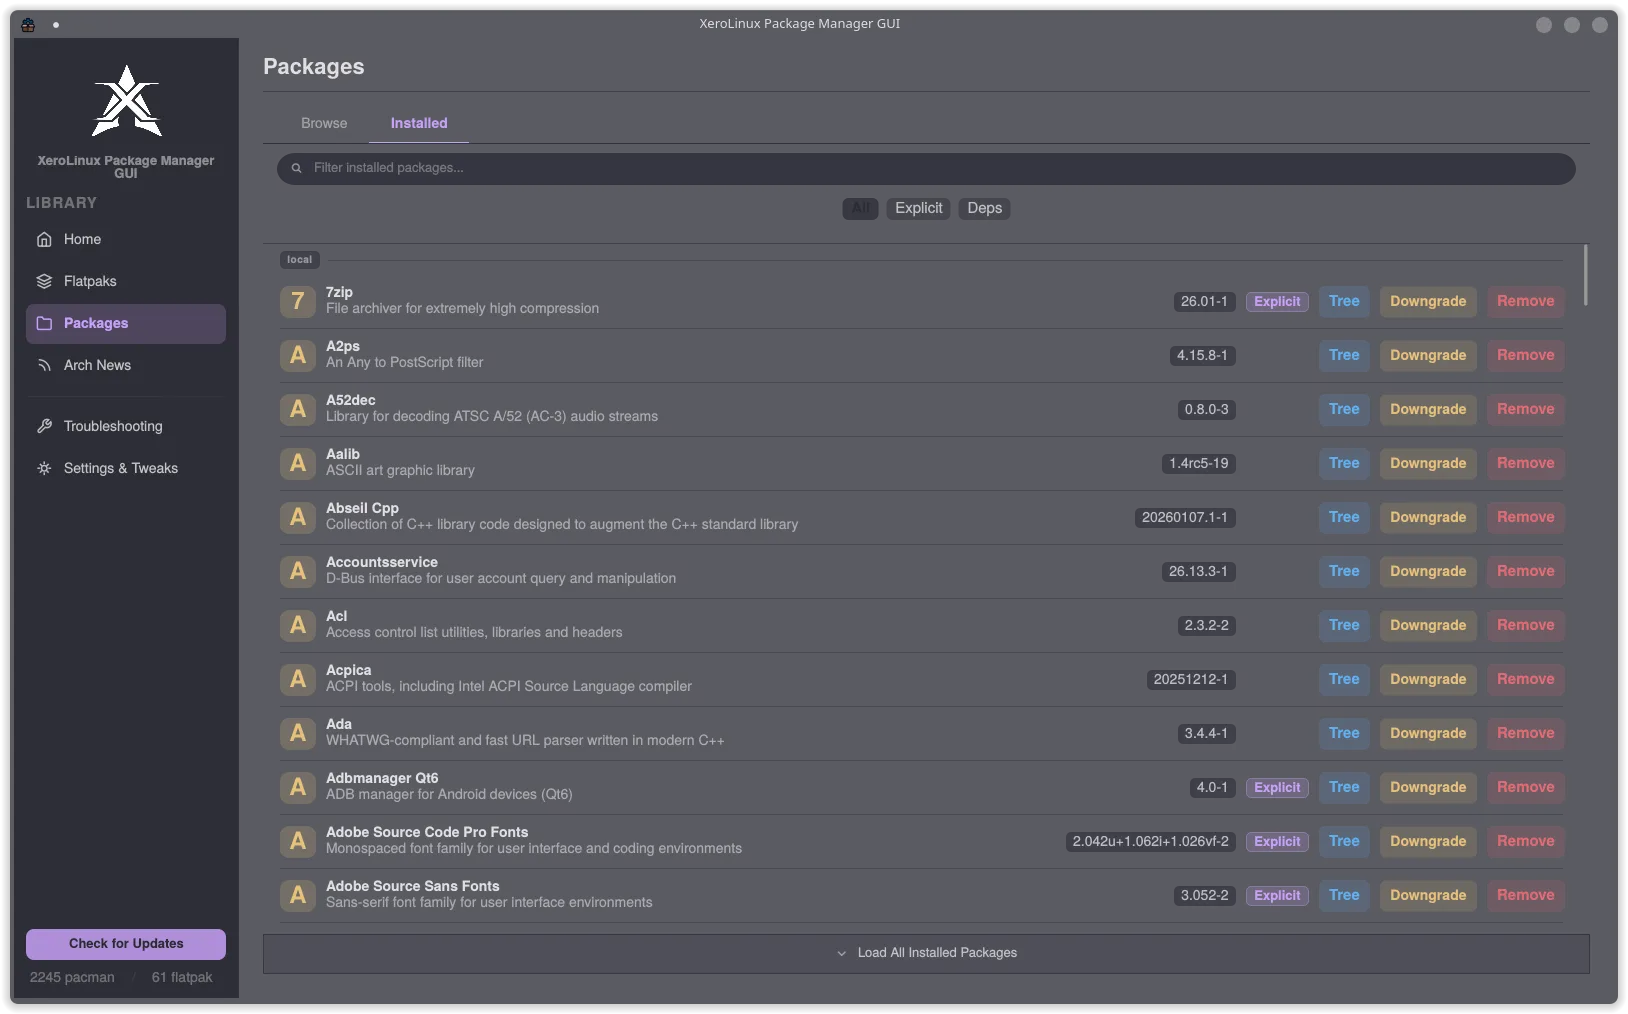Click the Home house icon
This screenshot has height=1014, width=1628.
pos(44,239)
